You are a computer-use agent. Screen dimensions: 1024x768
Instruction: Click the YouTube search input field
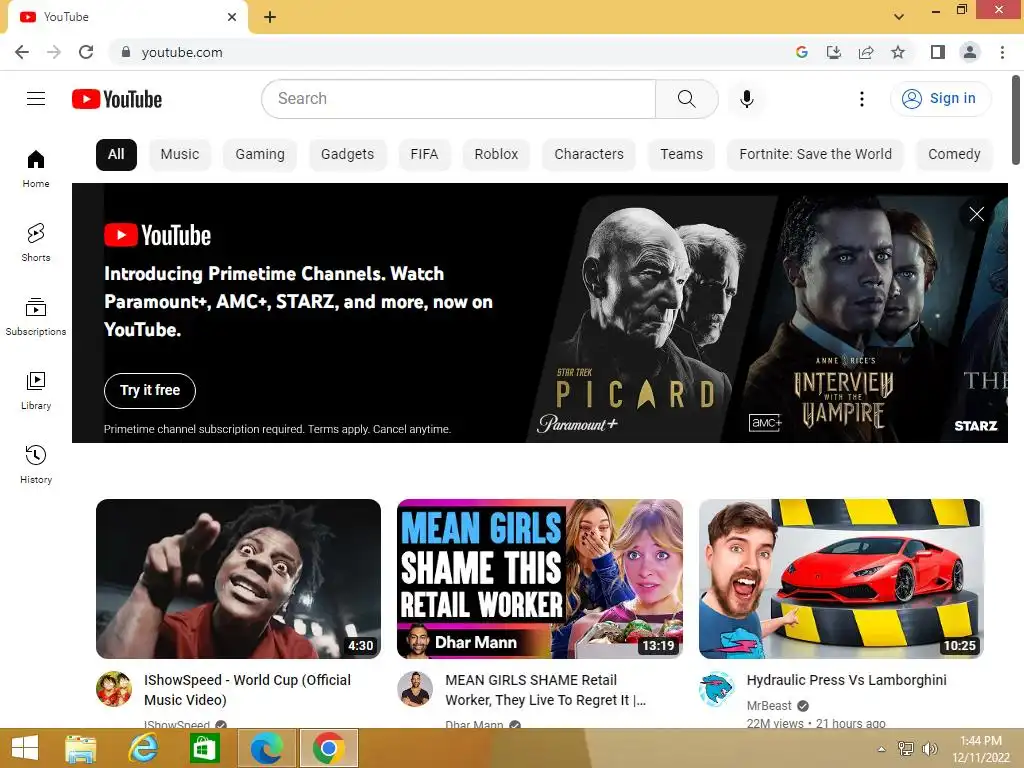pyautogui.click(x=458, y=99)
